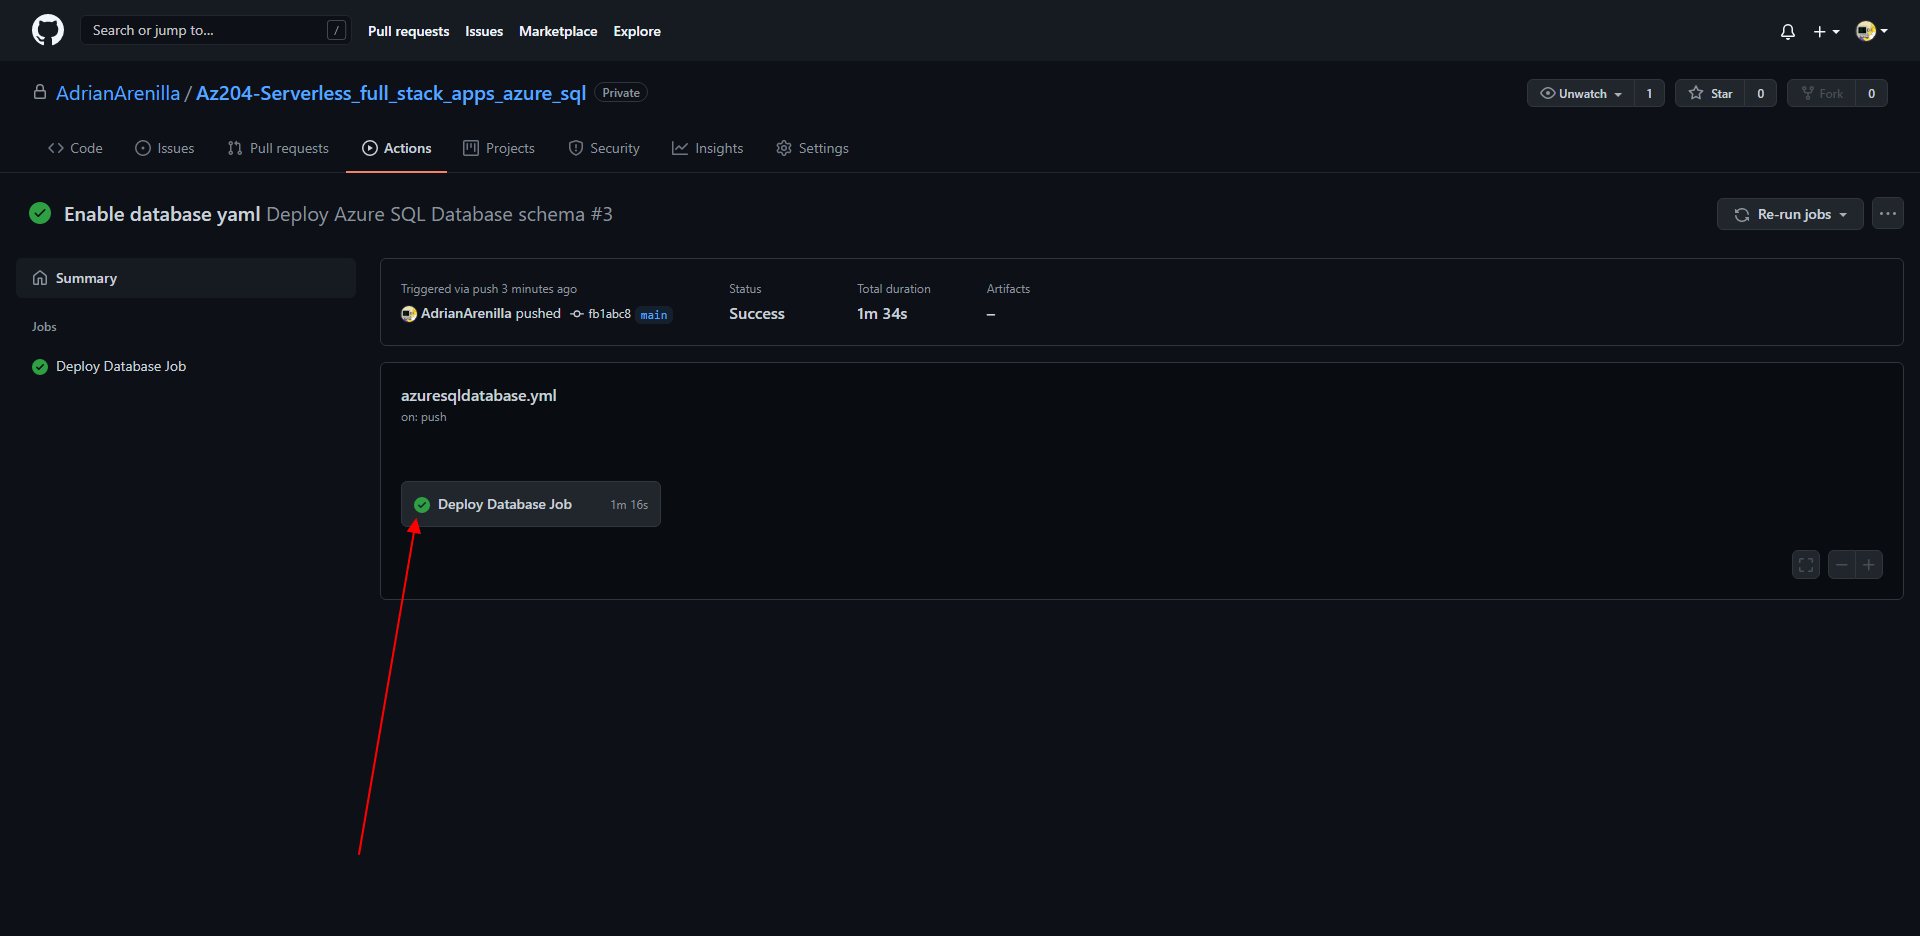
Task: Select Summary in the sidebar
Action: (186, 278)
